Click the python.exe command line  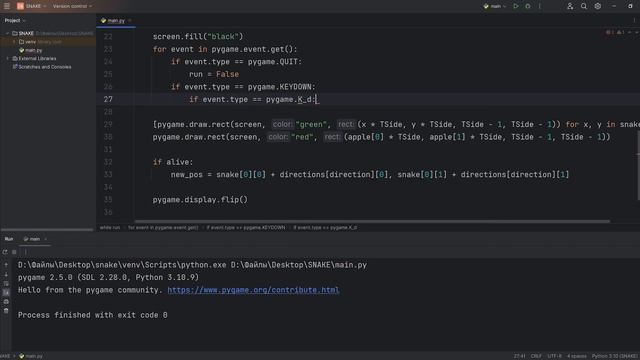192,265
